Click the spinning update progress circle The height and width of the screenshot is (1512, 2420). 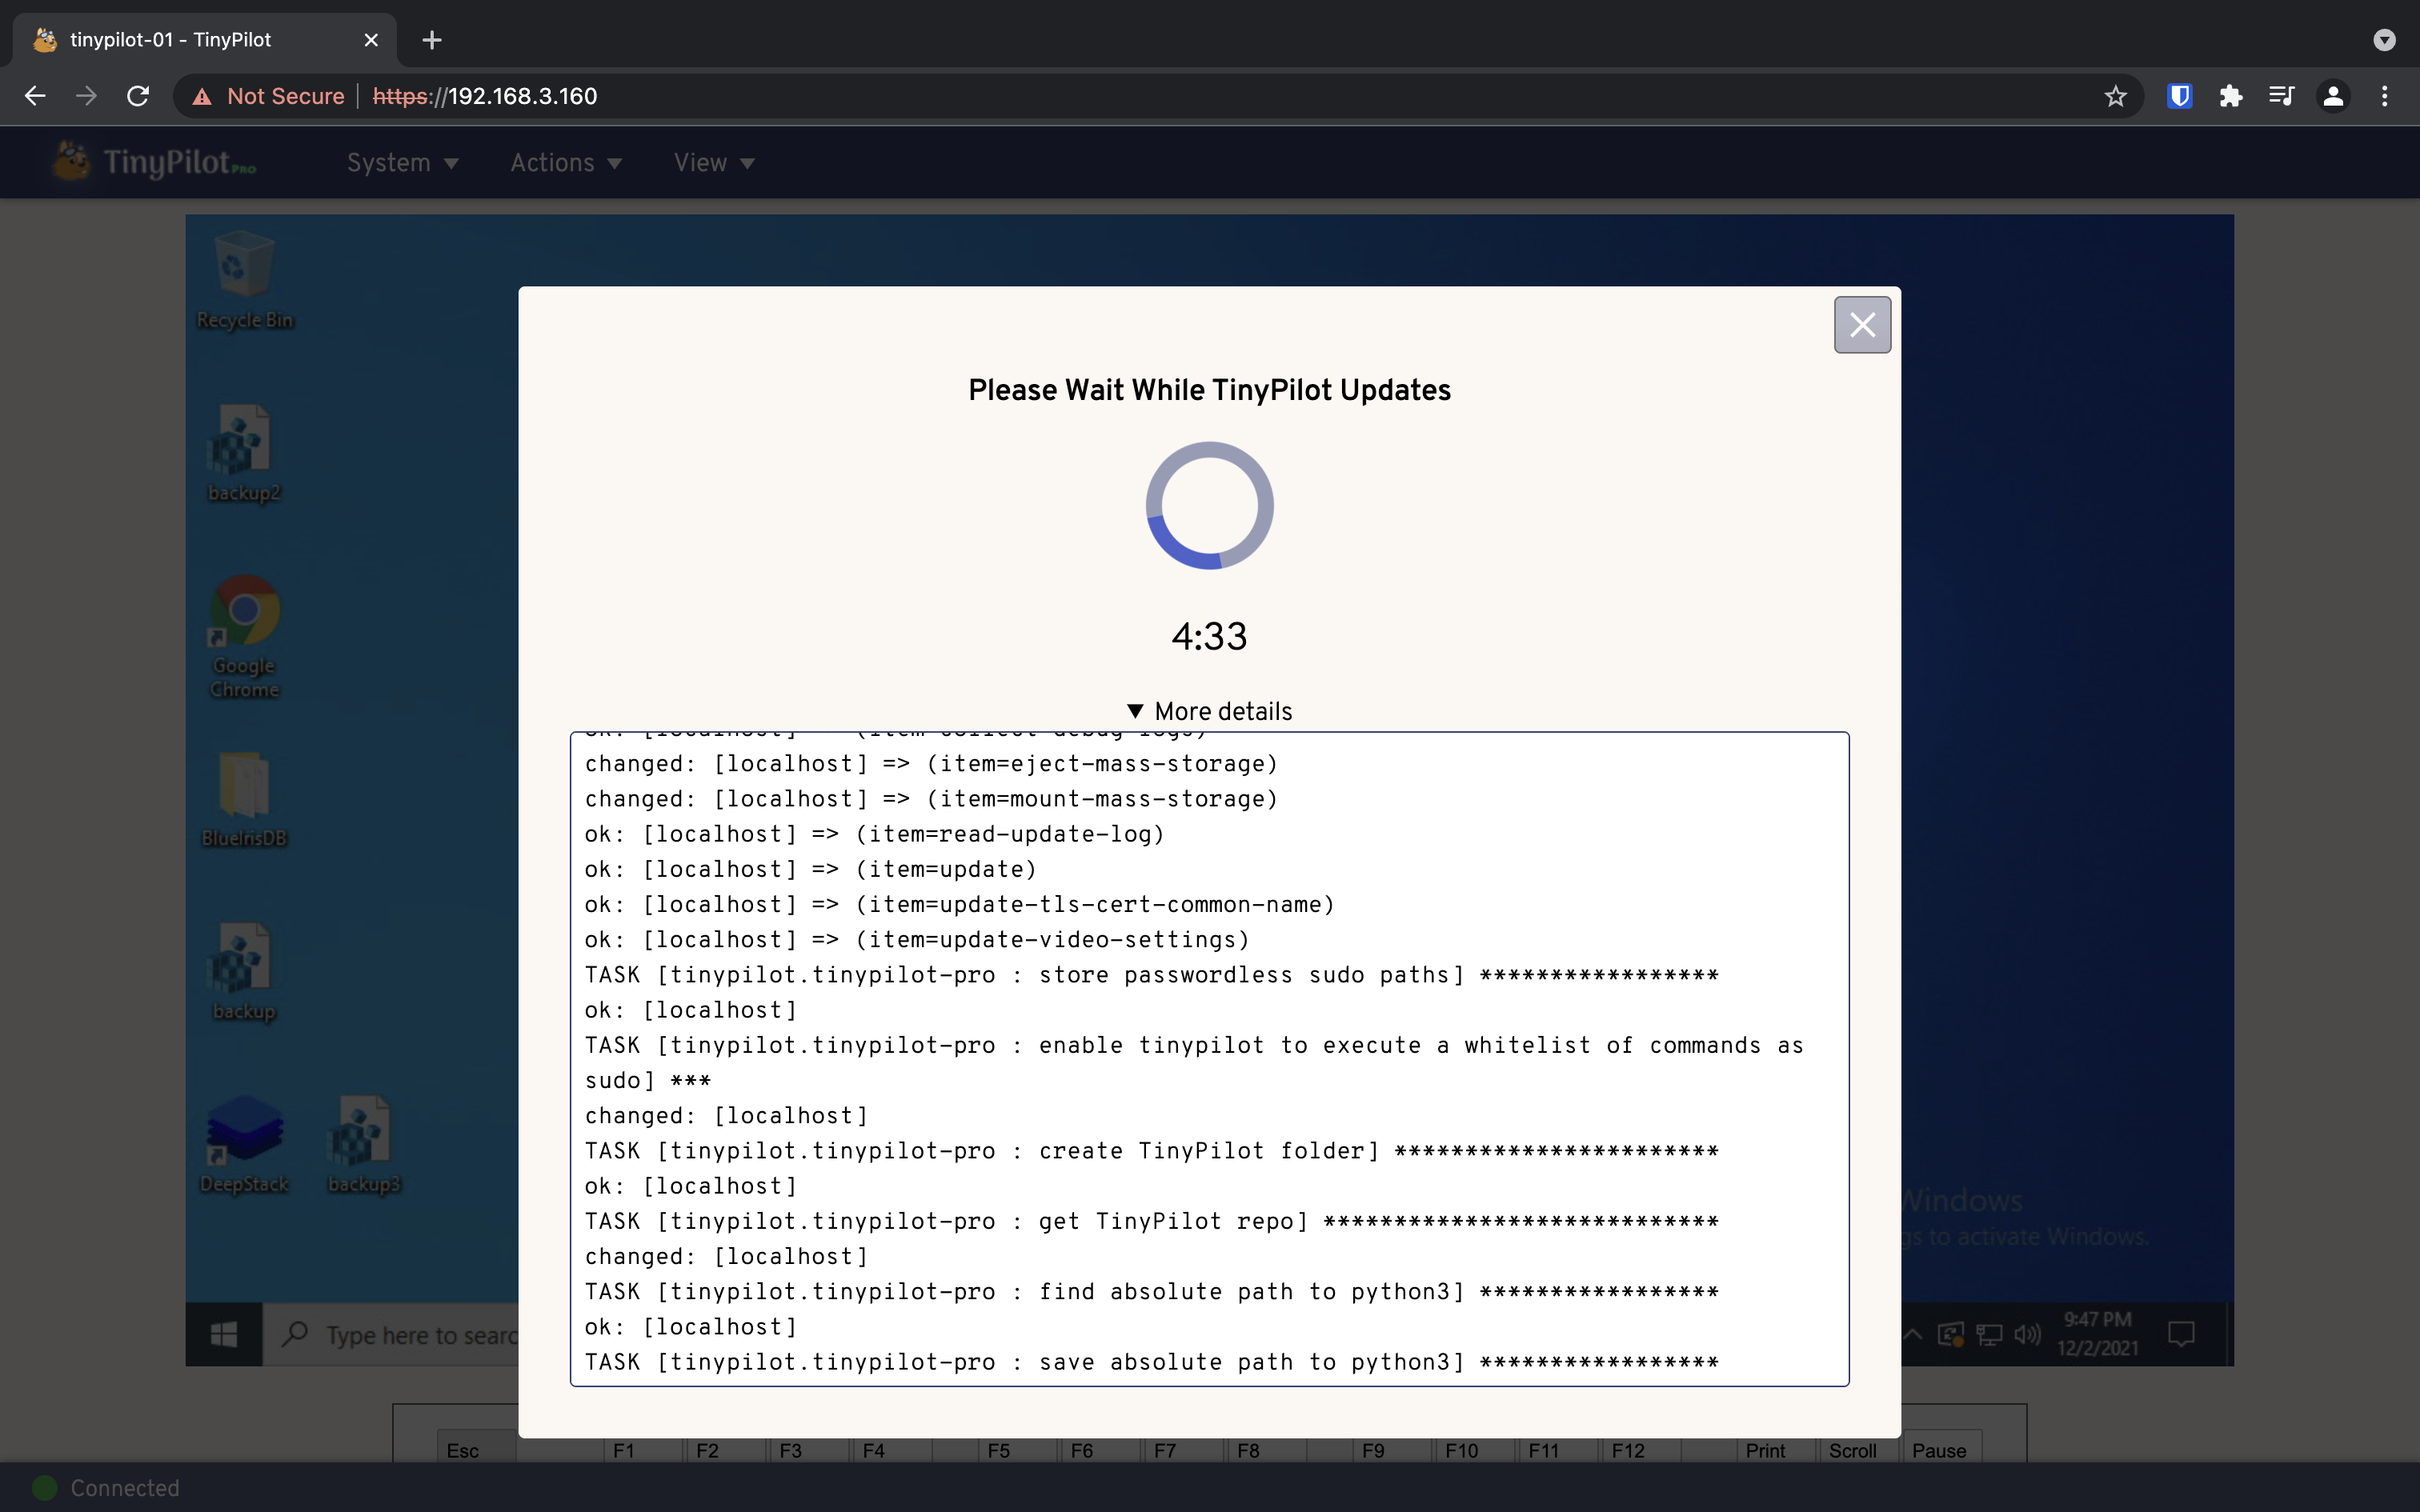(1209, 505)
